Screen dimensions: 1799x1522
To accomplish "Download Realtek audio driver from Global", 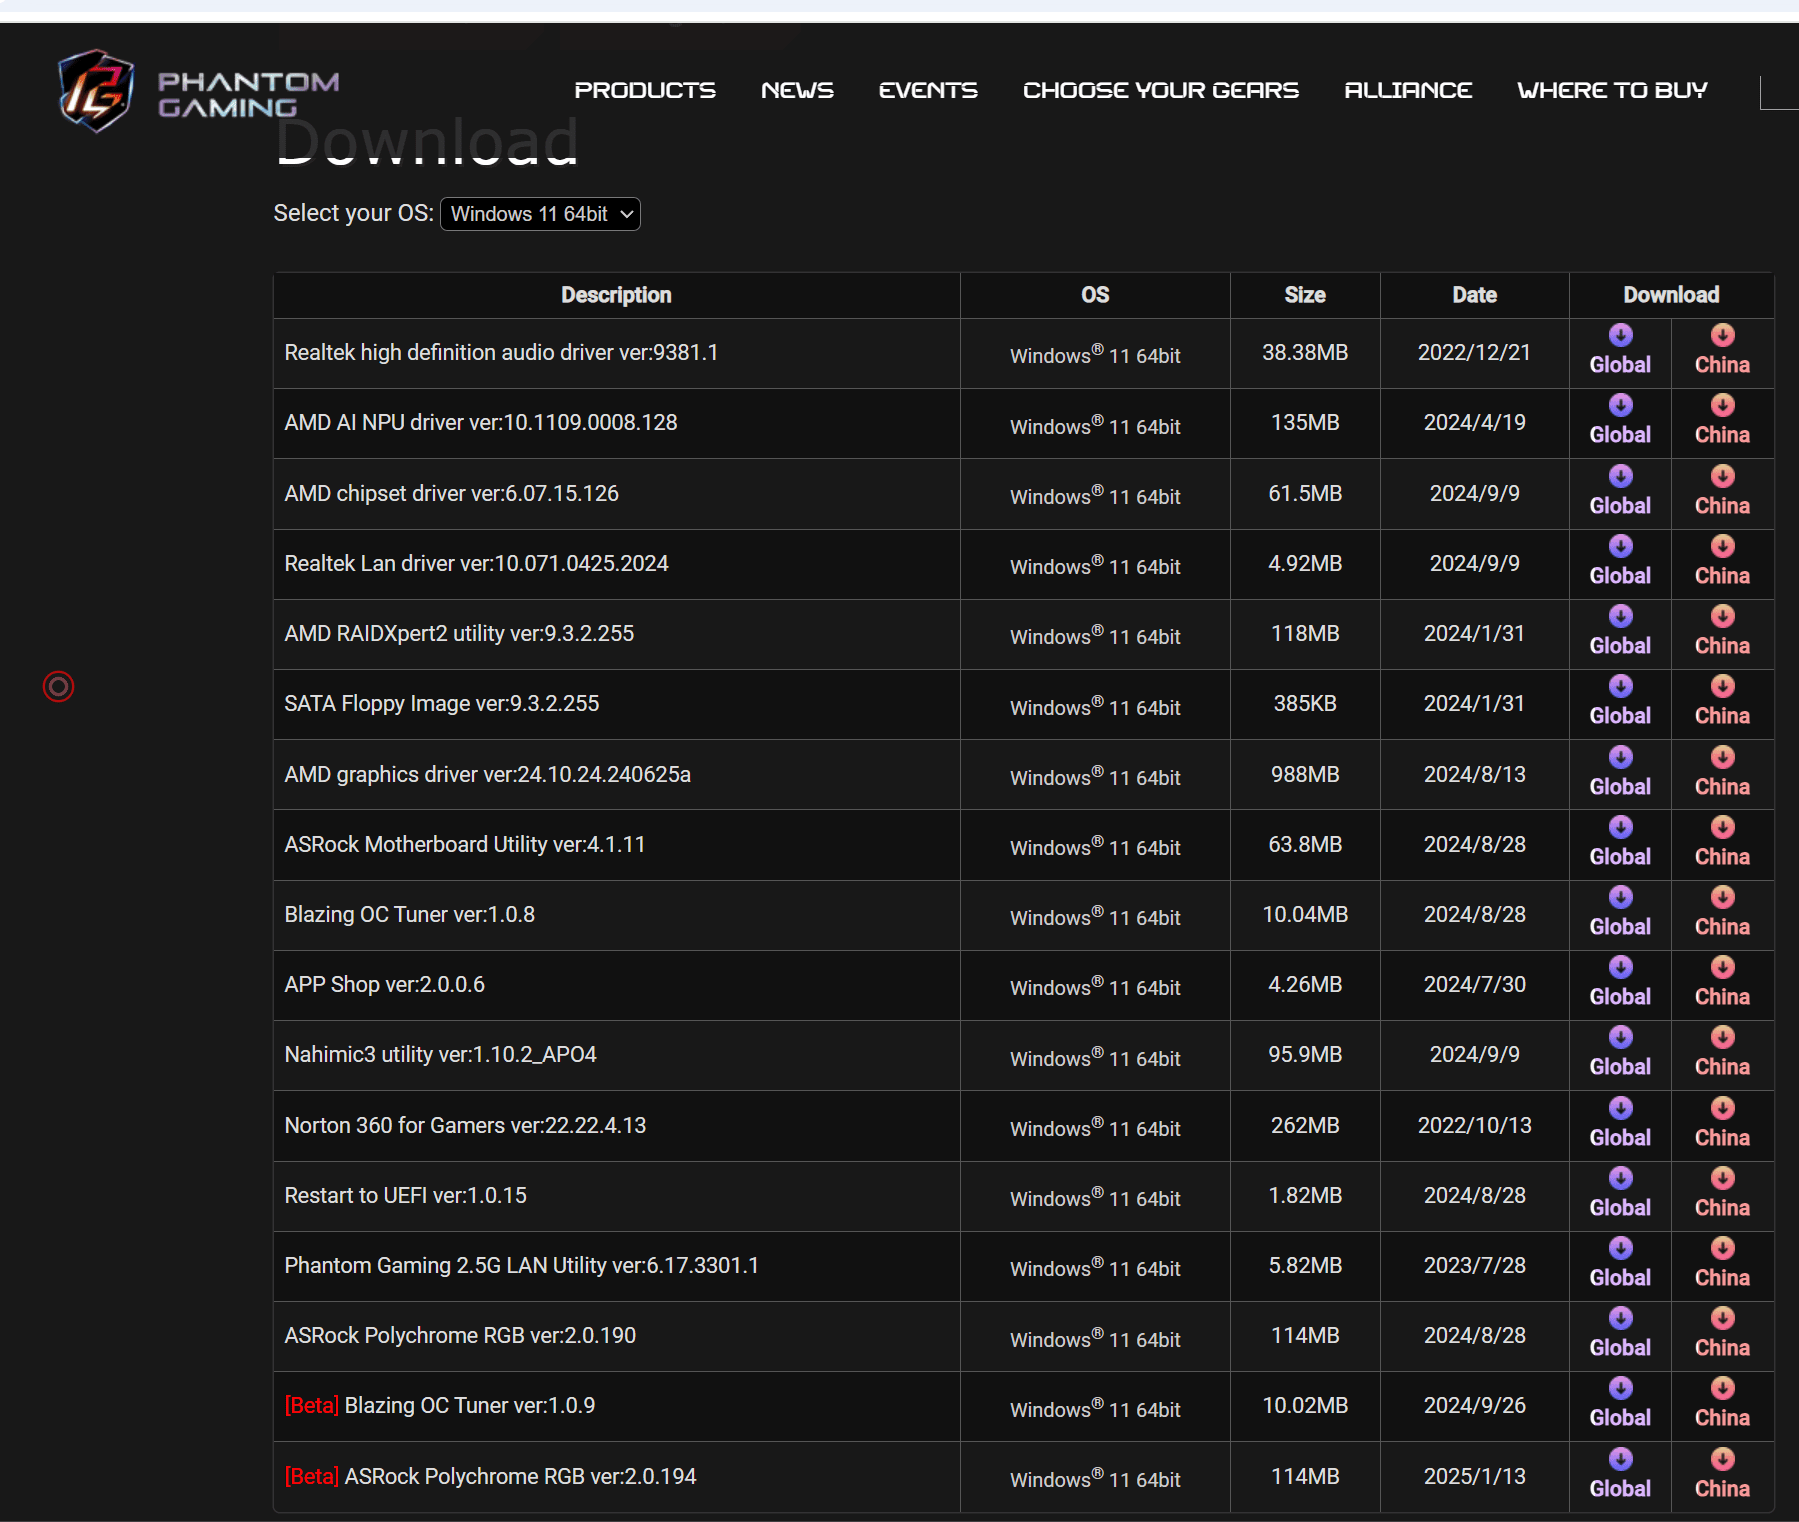I will pyautogui.click(x=1620, y=351).
